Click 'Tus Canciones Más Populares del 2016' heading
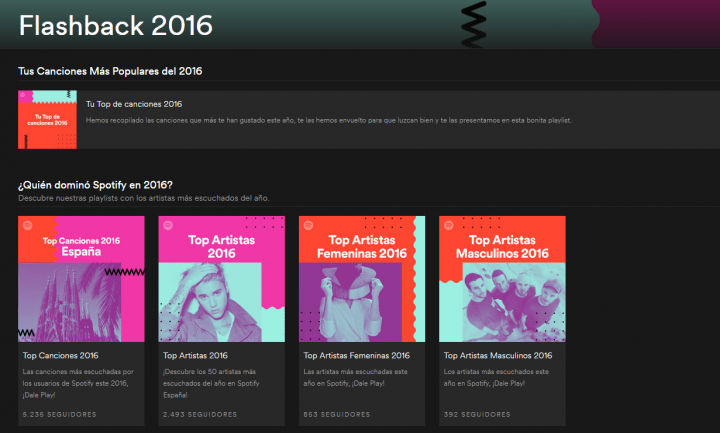 click(110, 71)
